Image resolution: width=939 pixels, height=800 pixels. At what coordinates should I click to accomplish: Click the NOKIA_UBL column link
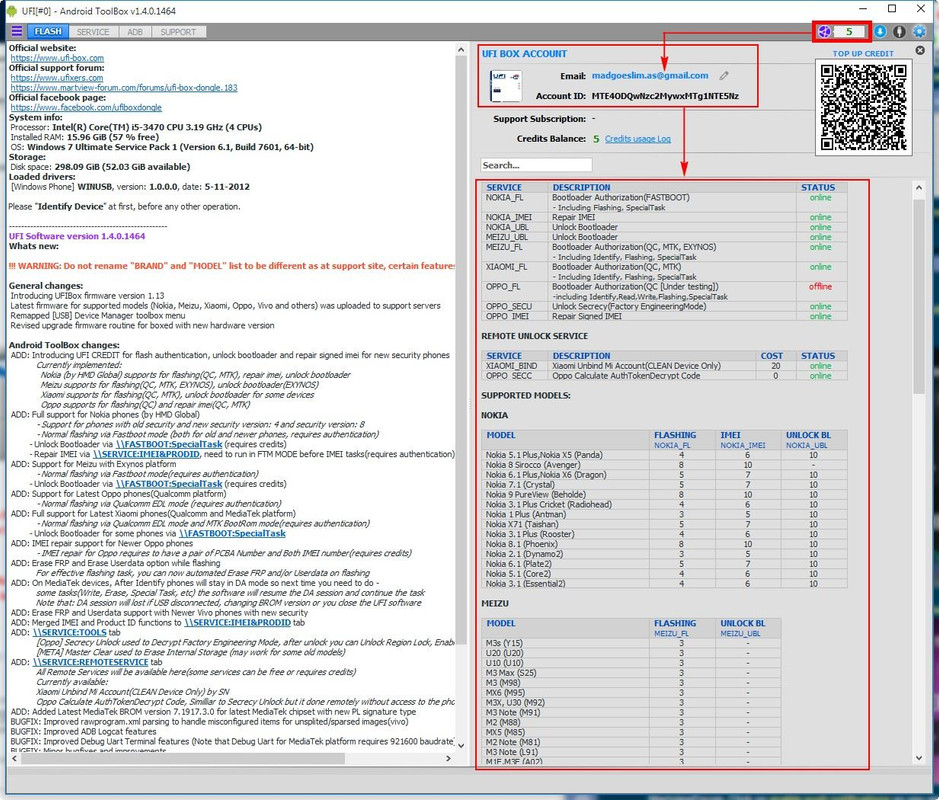tap(806, 446)
